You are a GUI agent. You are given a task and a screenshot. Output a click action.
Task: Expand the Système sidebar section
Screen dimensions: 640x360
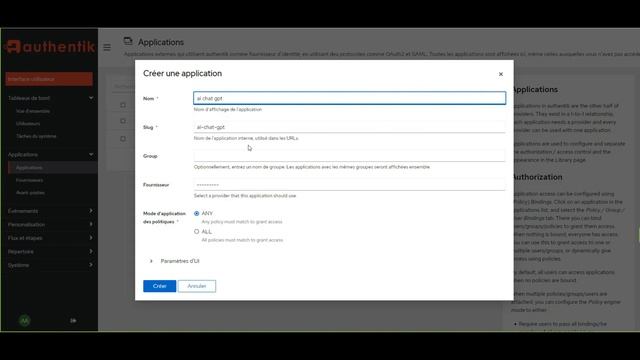[x=50, y=265]
